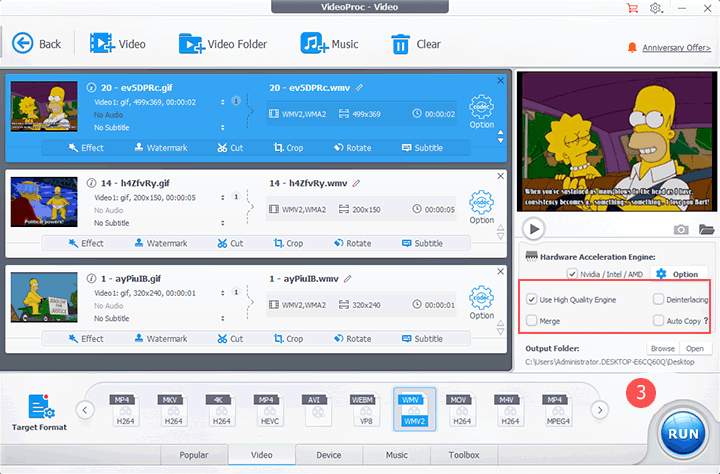Image resolution: width=720 pixels, height=474 pixels.
Task: Switch to the Music tab
Action: click(397, 455)
